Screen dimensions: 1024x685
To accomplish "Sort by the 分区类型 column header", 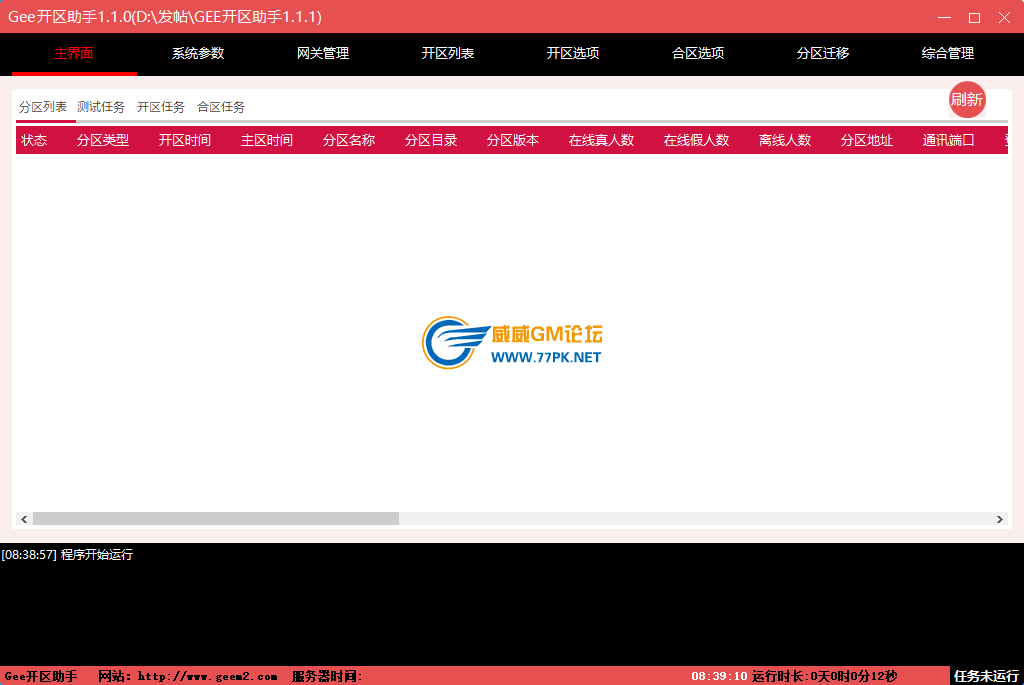I will [x=103, y=140].
